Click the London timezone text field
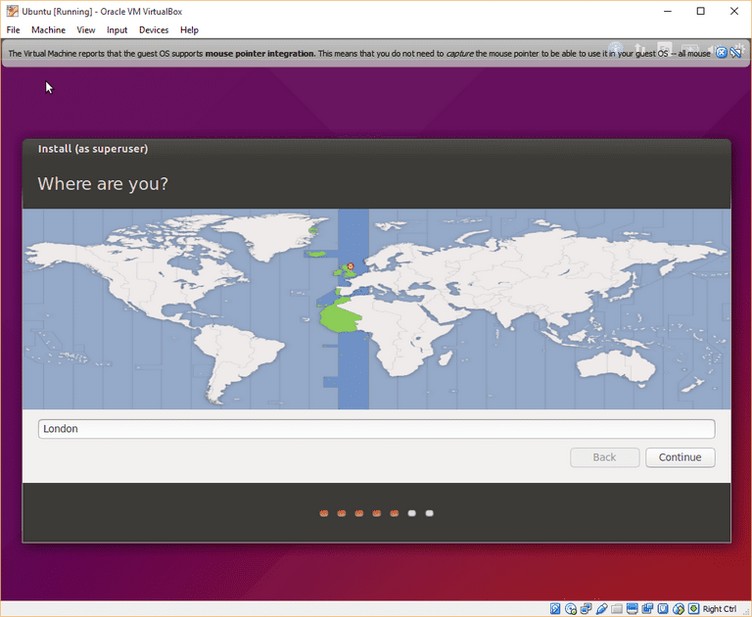 click(376, 429)
